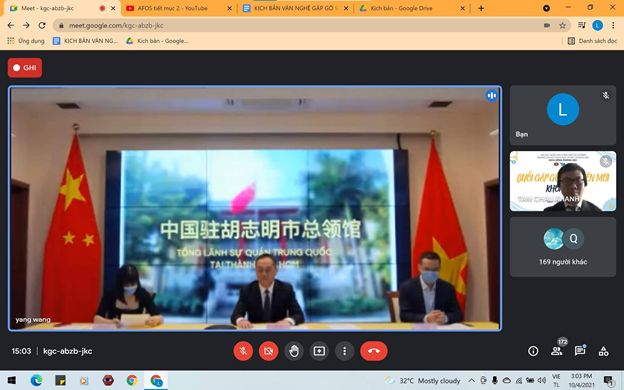This screenshot has height=390, width=624.
Task: Click the meet.google.com address bar
Action: click(302, 25)
